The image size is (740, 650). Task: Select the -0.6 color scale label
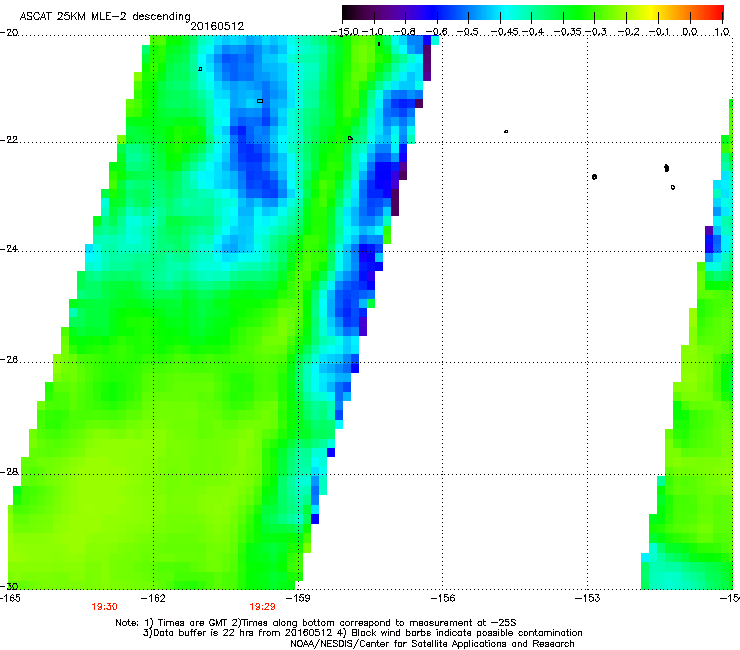[436, 32]
